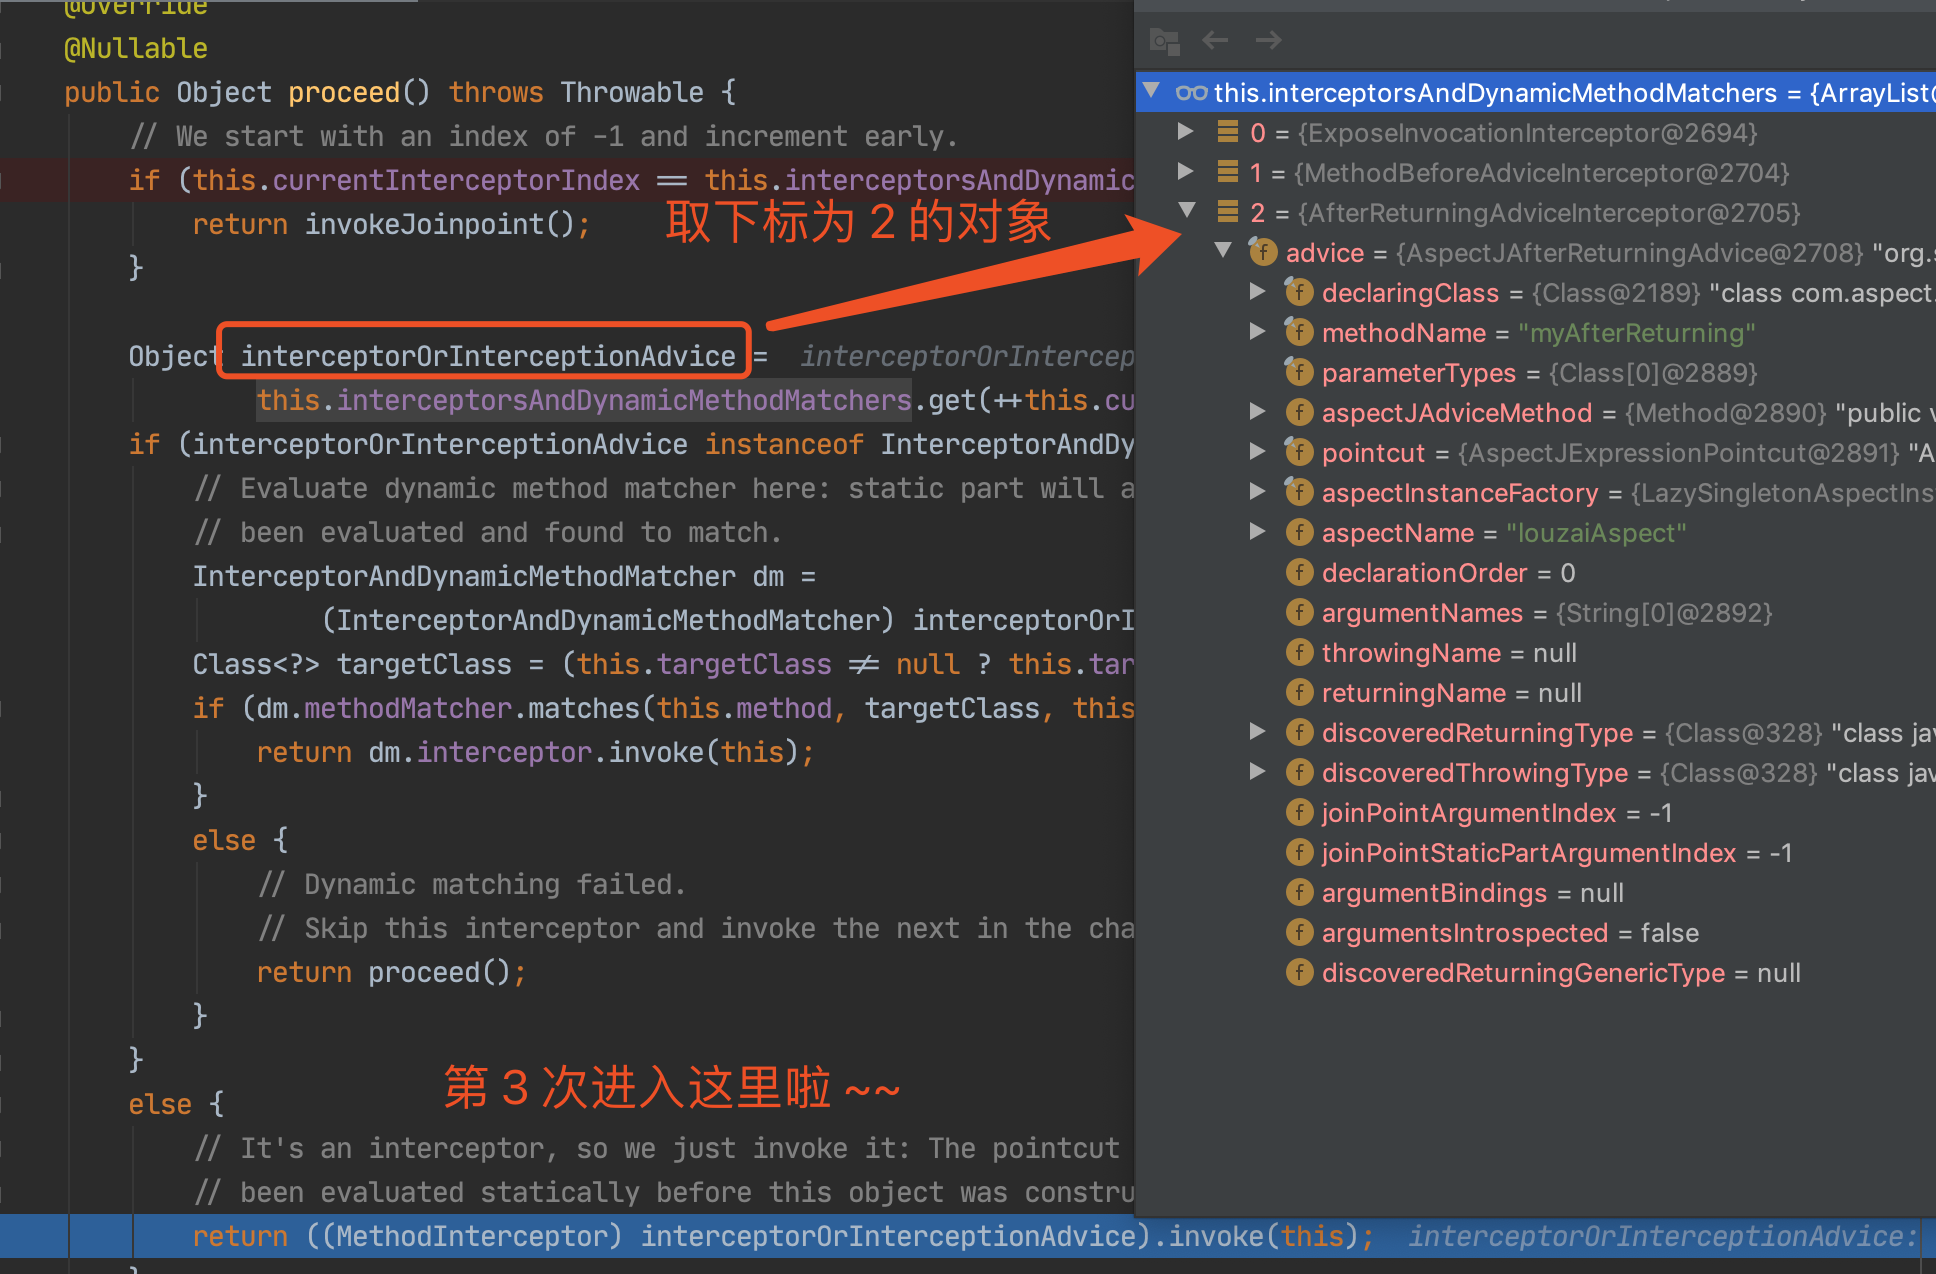Click list element icon for index 2
The image size is (1936, 1274).
(1228, 212)
